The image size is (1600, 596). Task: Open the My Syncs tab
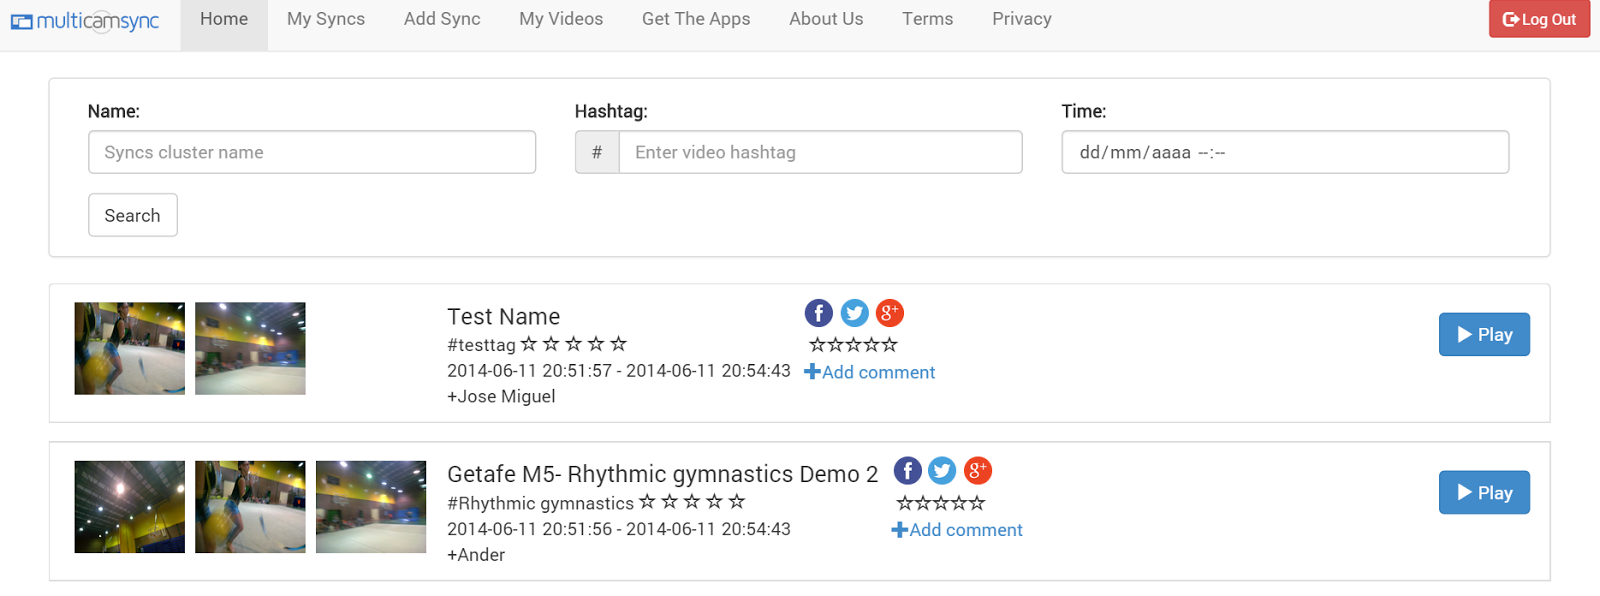coord(326,19)
